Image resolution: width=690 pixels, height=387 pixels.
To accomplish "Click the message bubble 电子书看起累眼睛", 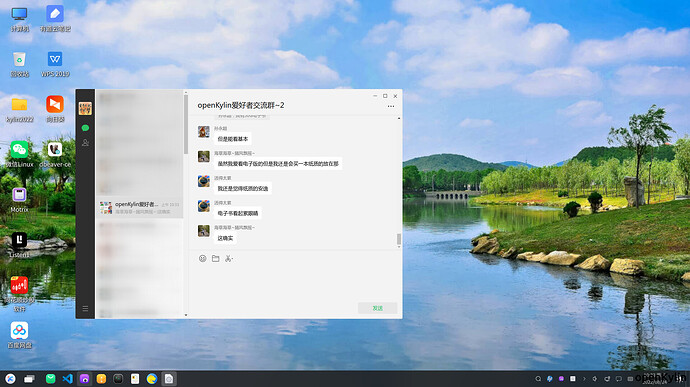I will (x=238, y=213).
